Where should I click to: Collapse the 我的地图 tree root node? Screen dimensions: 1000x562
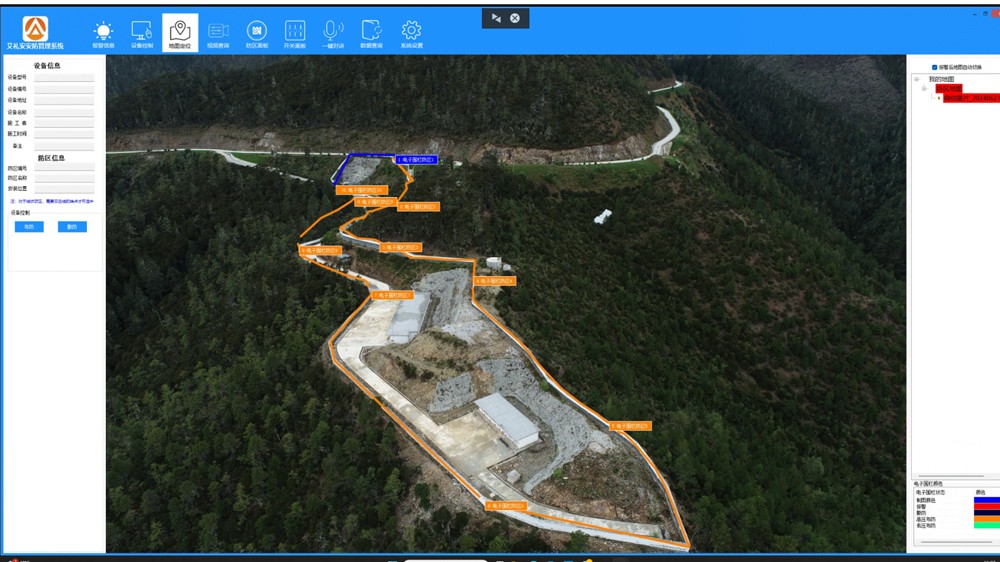click(917, 79)
